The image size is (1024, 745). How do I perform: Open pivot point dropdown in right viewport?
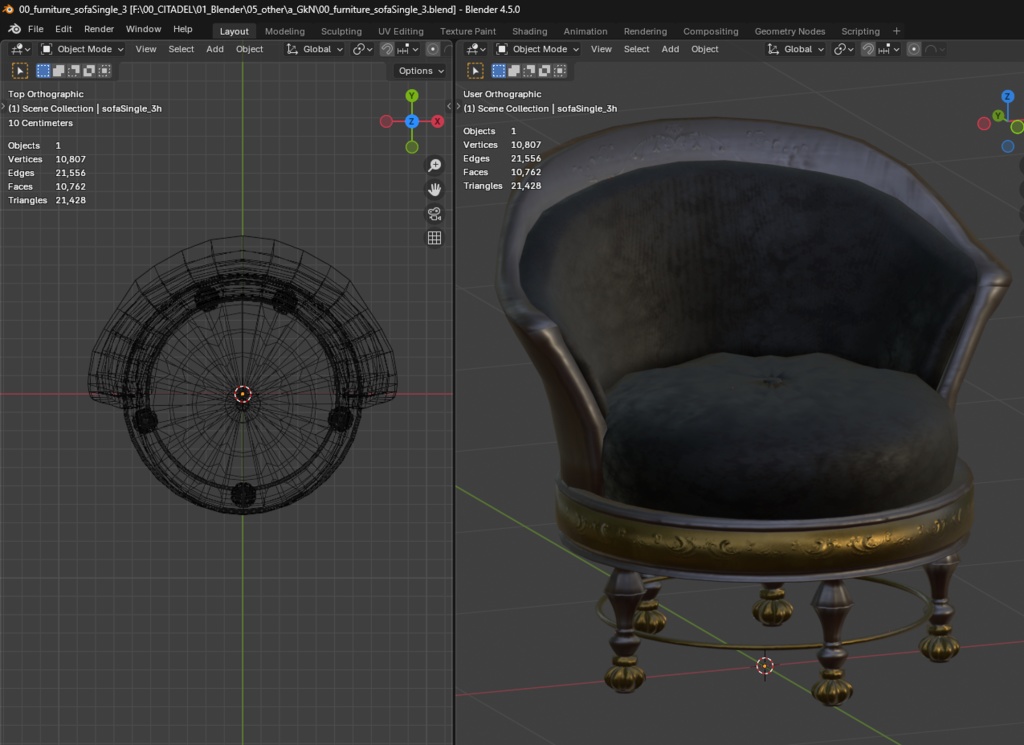tap(844, 49)
